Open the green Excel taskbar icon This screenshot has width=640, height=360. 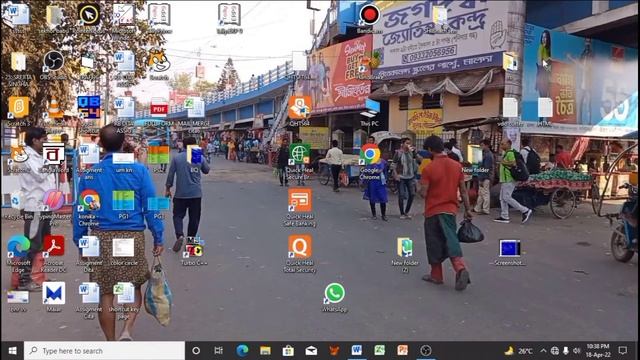380,351
